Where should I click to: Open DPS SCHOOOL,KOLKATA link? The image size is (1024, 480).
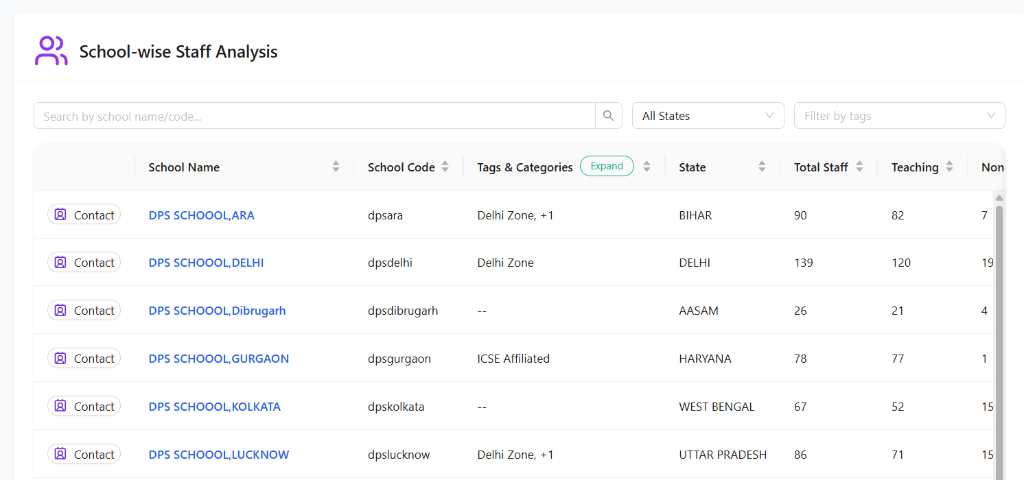pyautogui.click(x=215, y=407)
